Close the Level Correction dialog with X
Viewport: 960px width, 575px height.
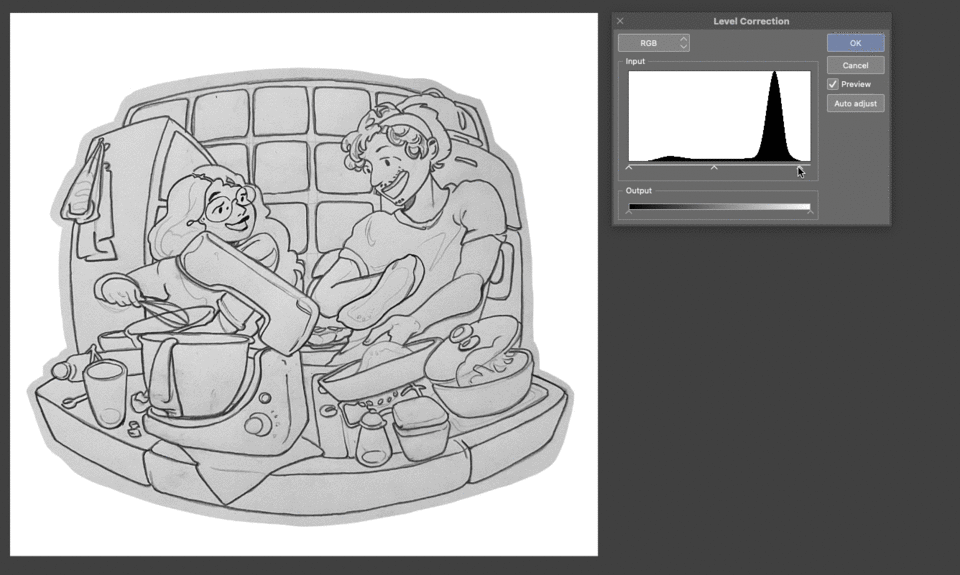coord(620,21)
